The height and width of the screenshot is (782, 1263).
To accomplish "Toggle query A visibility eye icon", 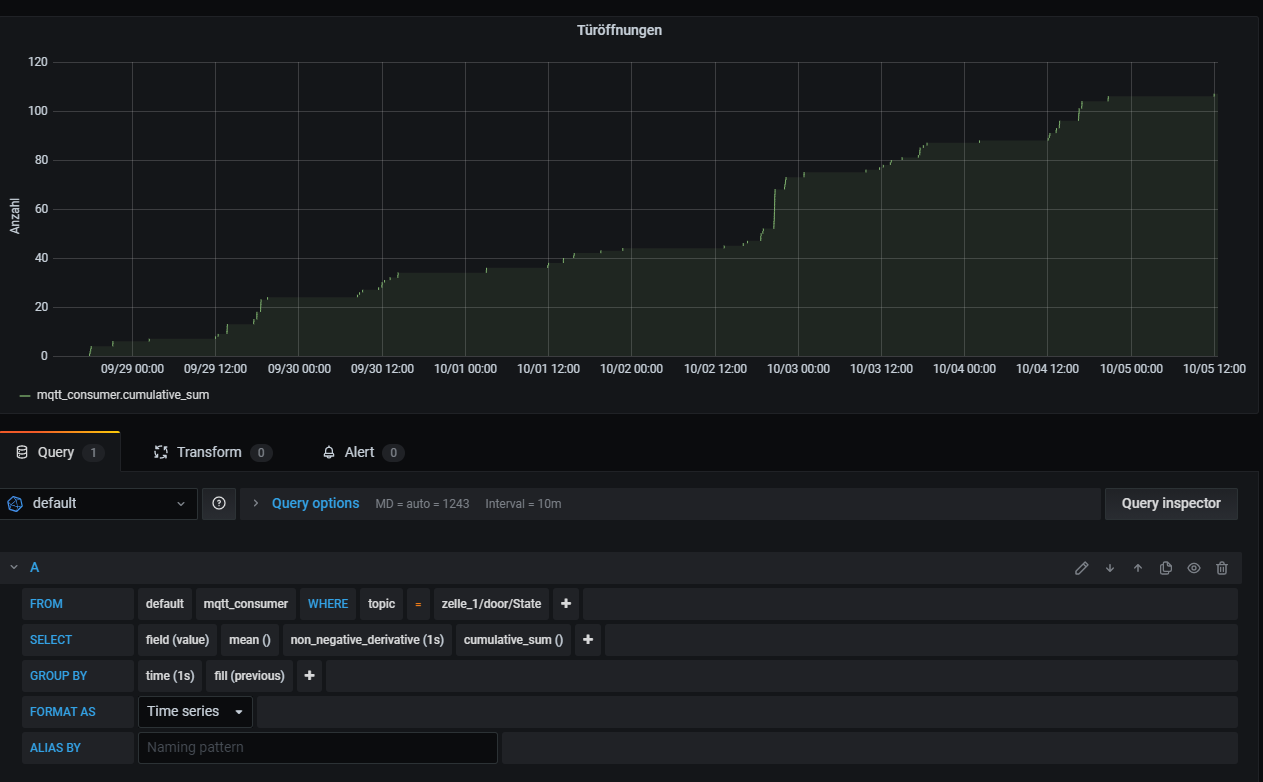I will pos(1193,568).
